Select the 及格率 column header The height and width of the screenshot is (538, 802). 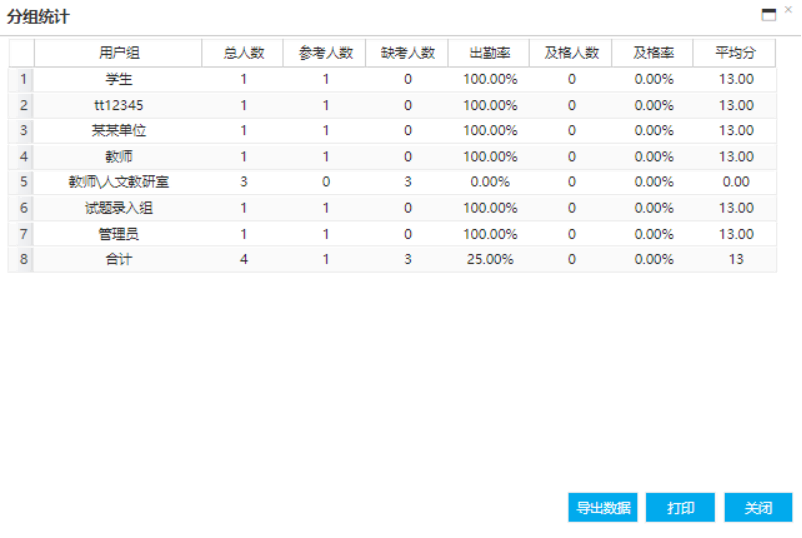(x=653, y=53)
